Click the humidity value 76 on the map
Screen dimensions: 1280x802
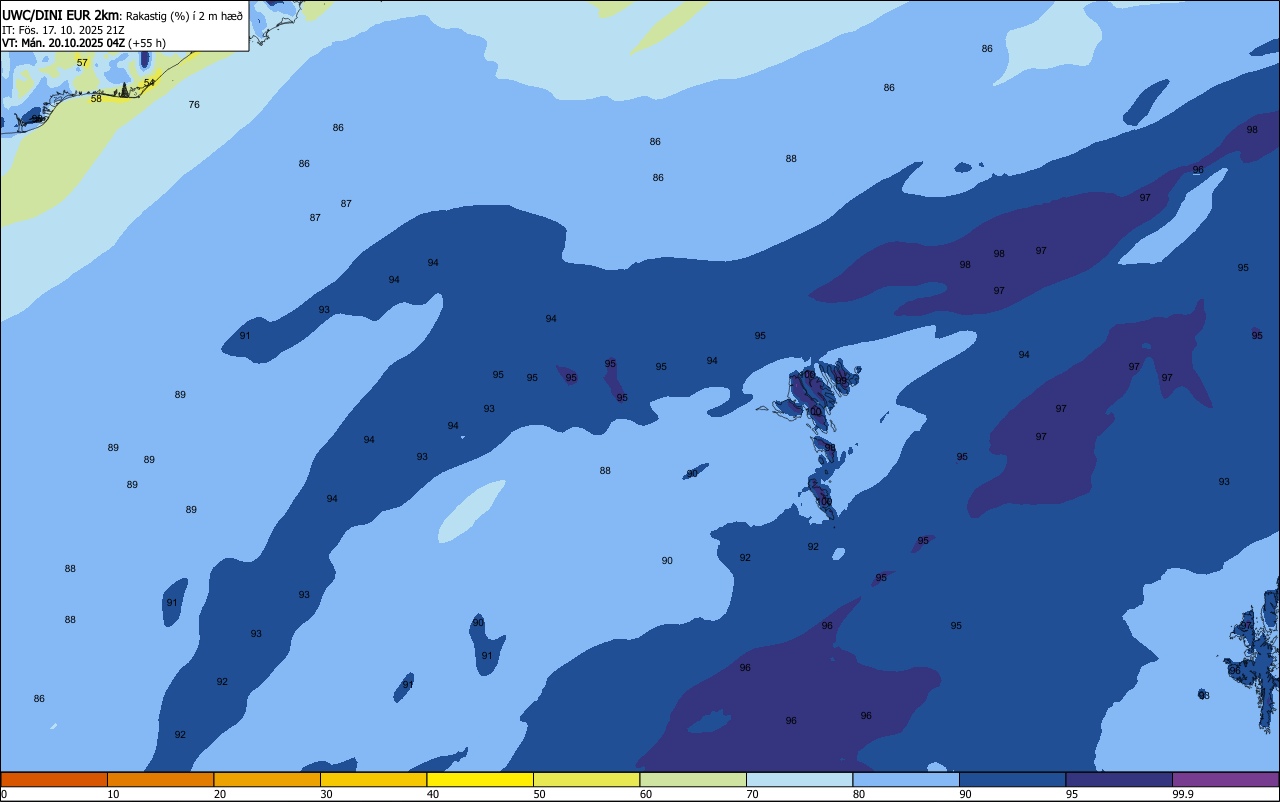tap(194, 104)
